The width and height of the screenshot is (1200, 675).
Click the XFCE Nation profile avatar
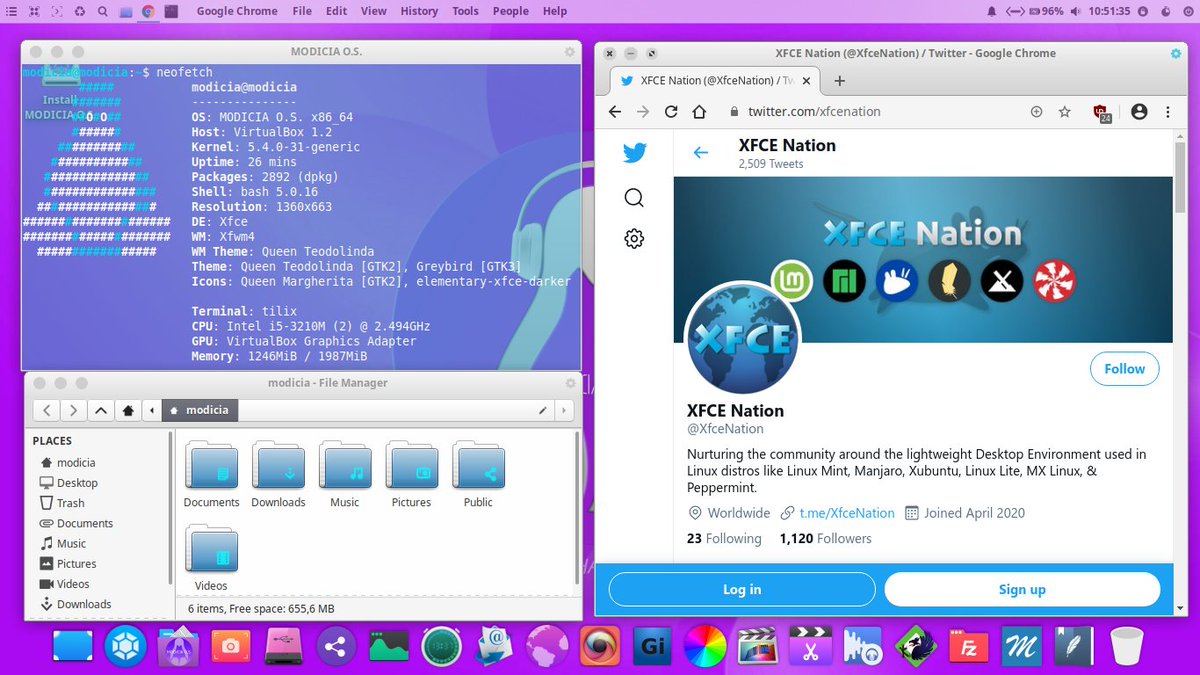click(742, 338)
